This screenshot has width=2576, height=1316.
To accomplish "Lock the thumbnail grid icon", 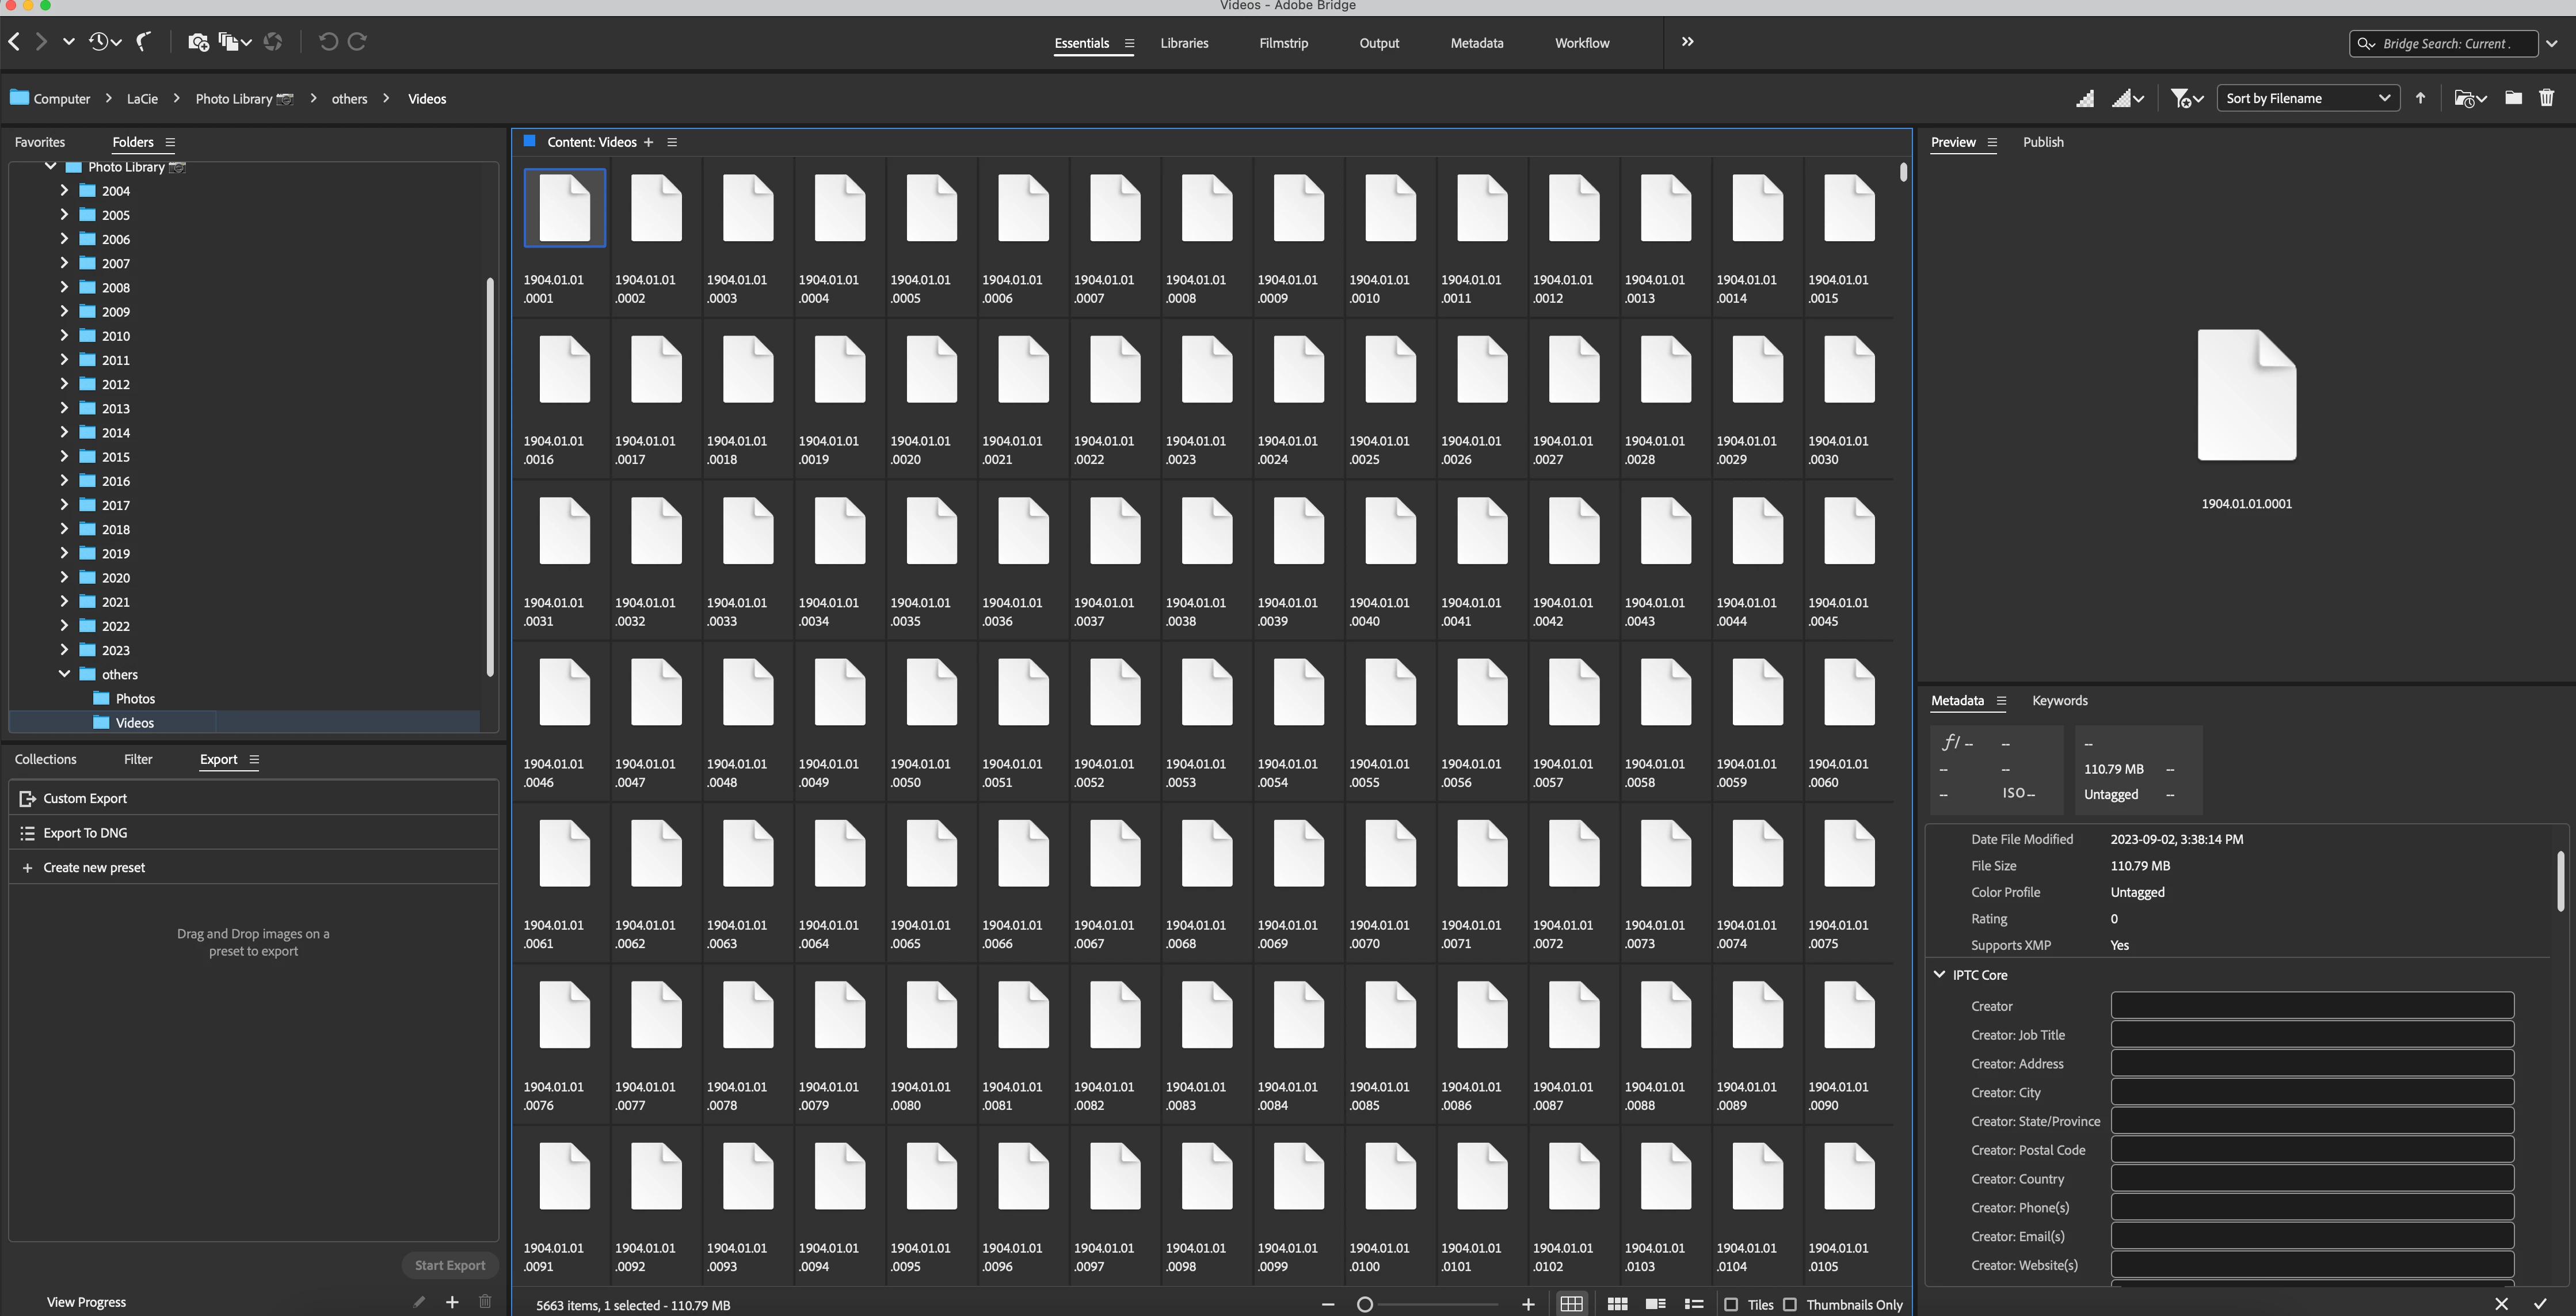I will [x=1571, y=1304].
